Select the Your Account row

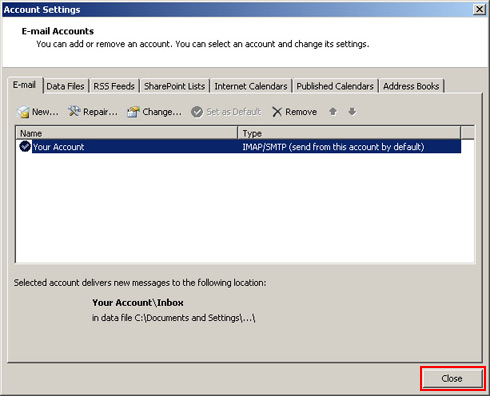coord(238,147)
